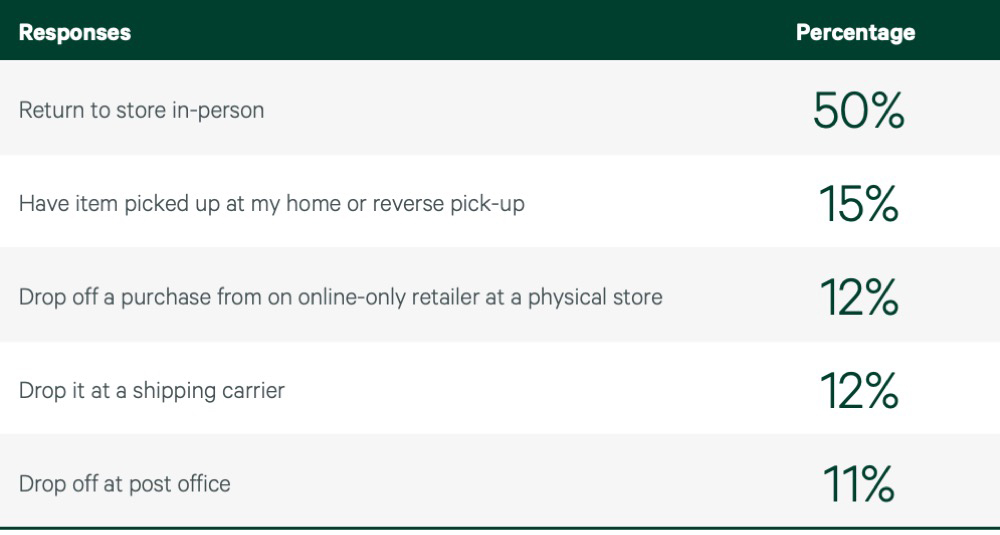The width and height of the screenshot is (1000, 535).
Task: Click the 50% percentage value
Action: point(858,110)
